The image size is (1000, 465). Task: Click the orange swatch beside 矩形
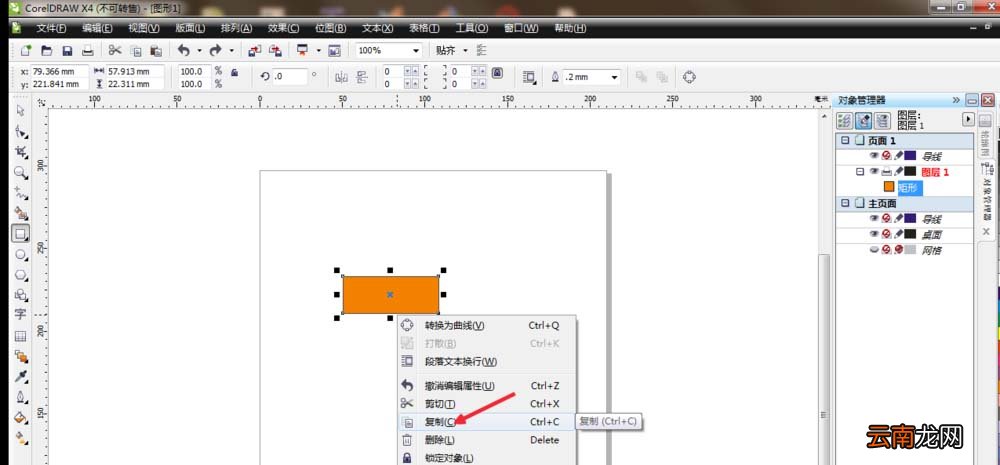coord(889,187)
